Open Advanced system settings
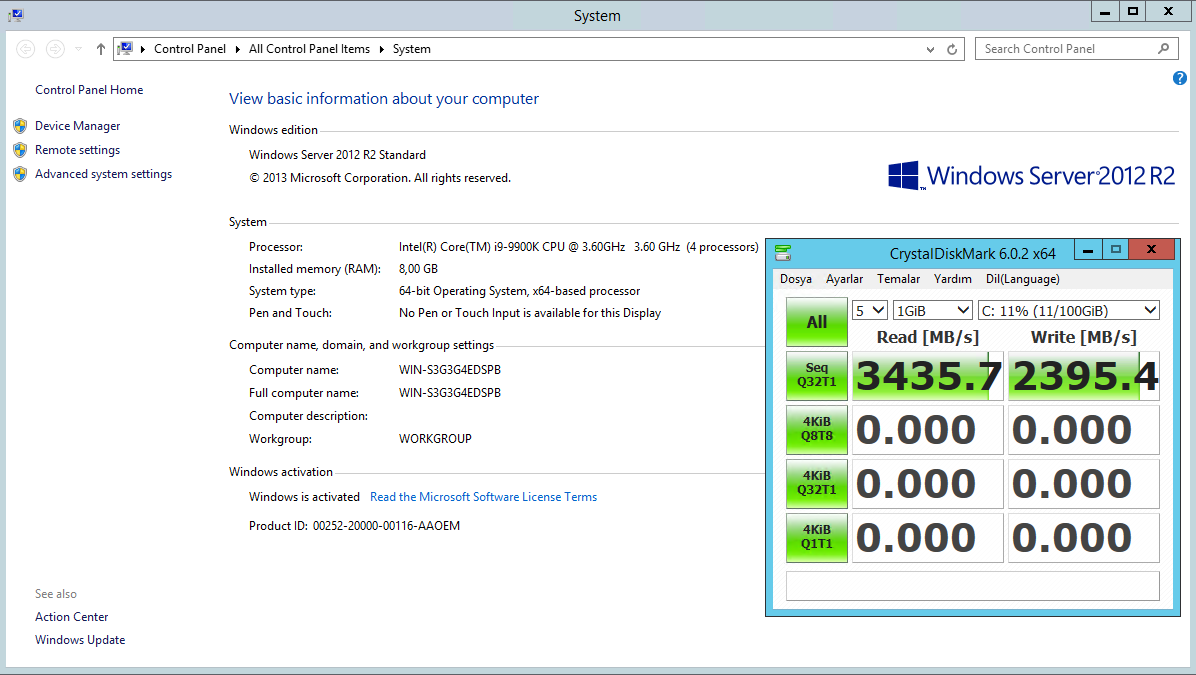This screenshot has height=675, width=1196. click(104, 174)
